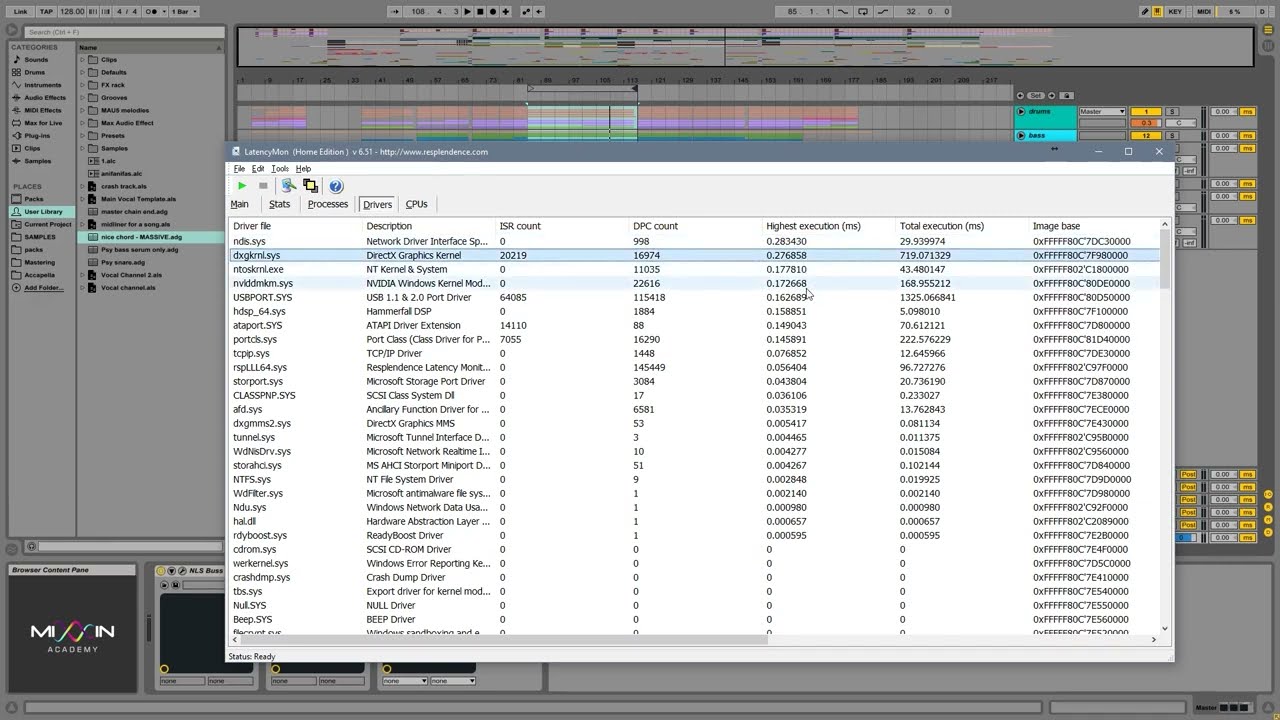Viewport: 1280px width, 720px height.
Task: Toggle Ableton's Draw Mode pencil
Action: 1145,12
